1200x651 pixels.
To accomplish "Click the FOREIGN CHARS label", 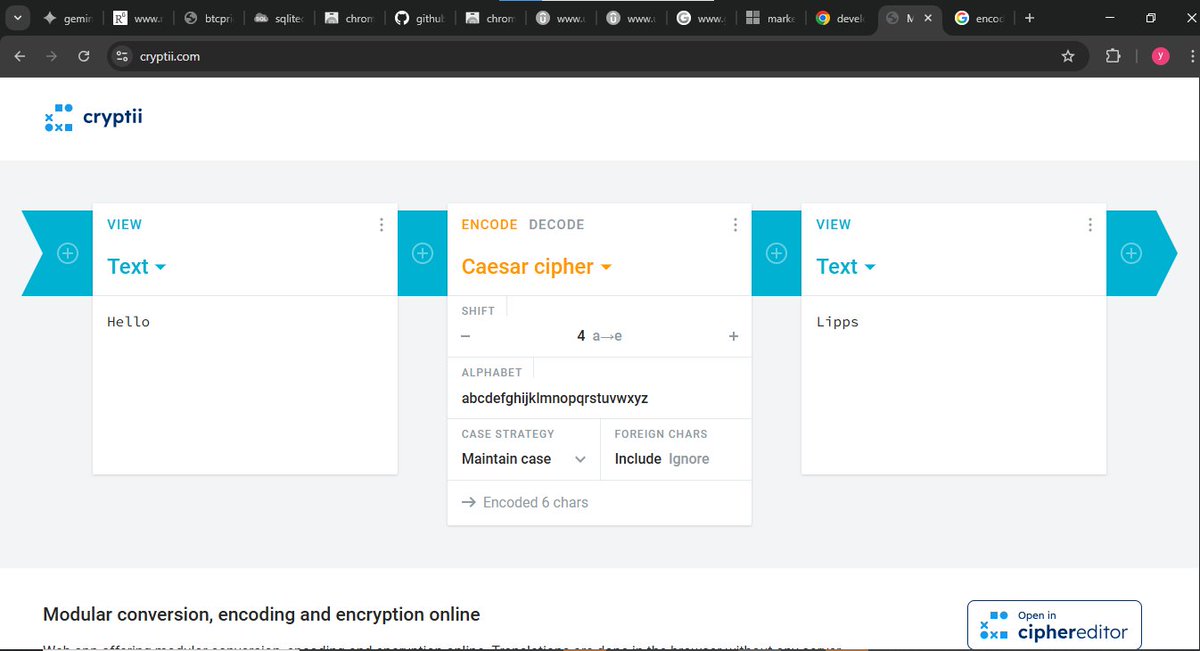I will click(x=661, y=434).
